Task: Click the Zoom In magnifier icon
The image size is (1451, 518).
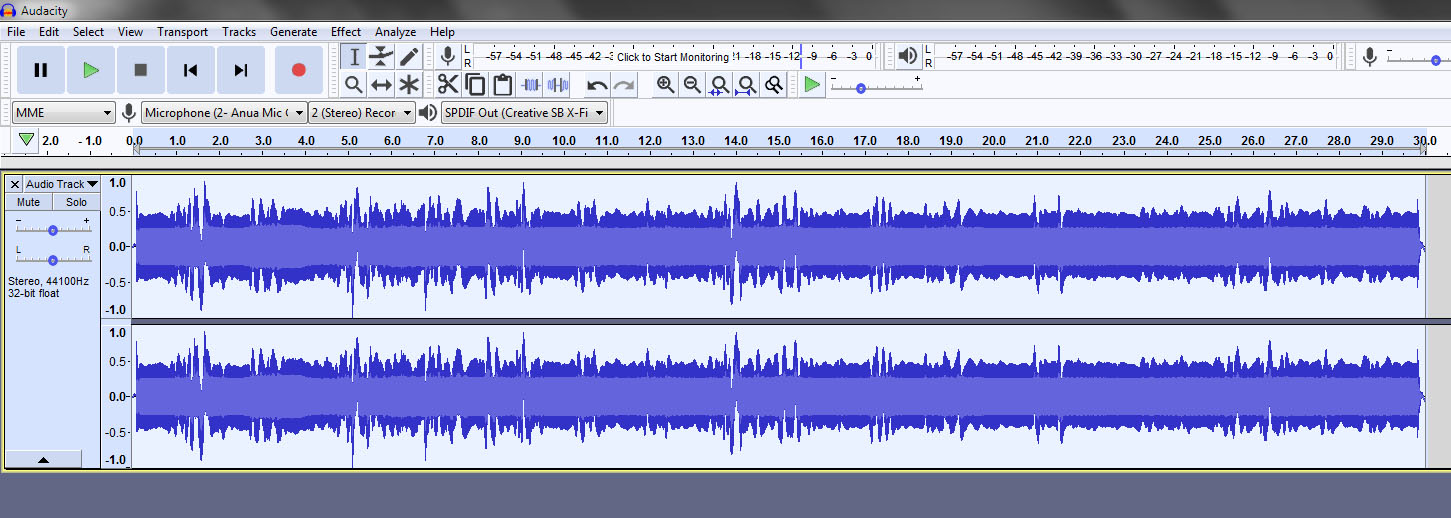Action: click(665, 85)
